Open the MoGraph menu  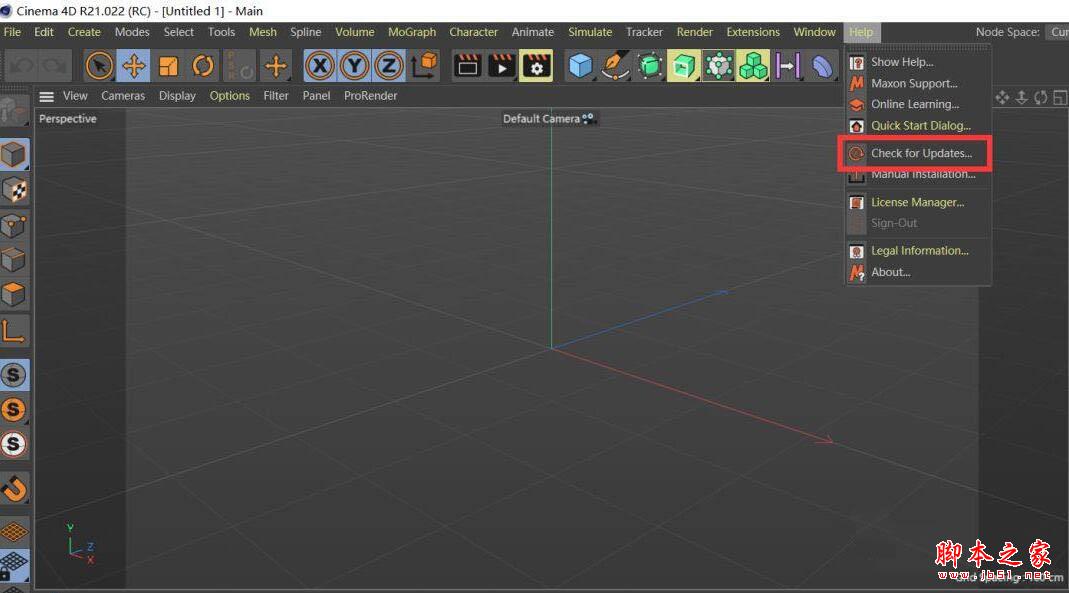coord(411,31)
